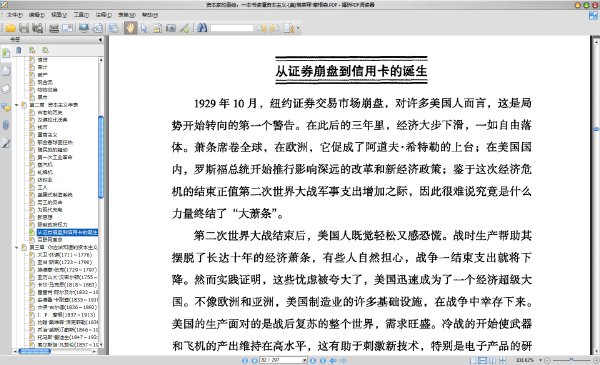Image resolution: width=600 pixels, height=365 pixels.
Task: Click the full screen monitor icon
Action: [x=84, y=28]
